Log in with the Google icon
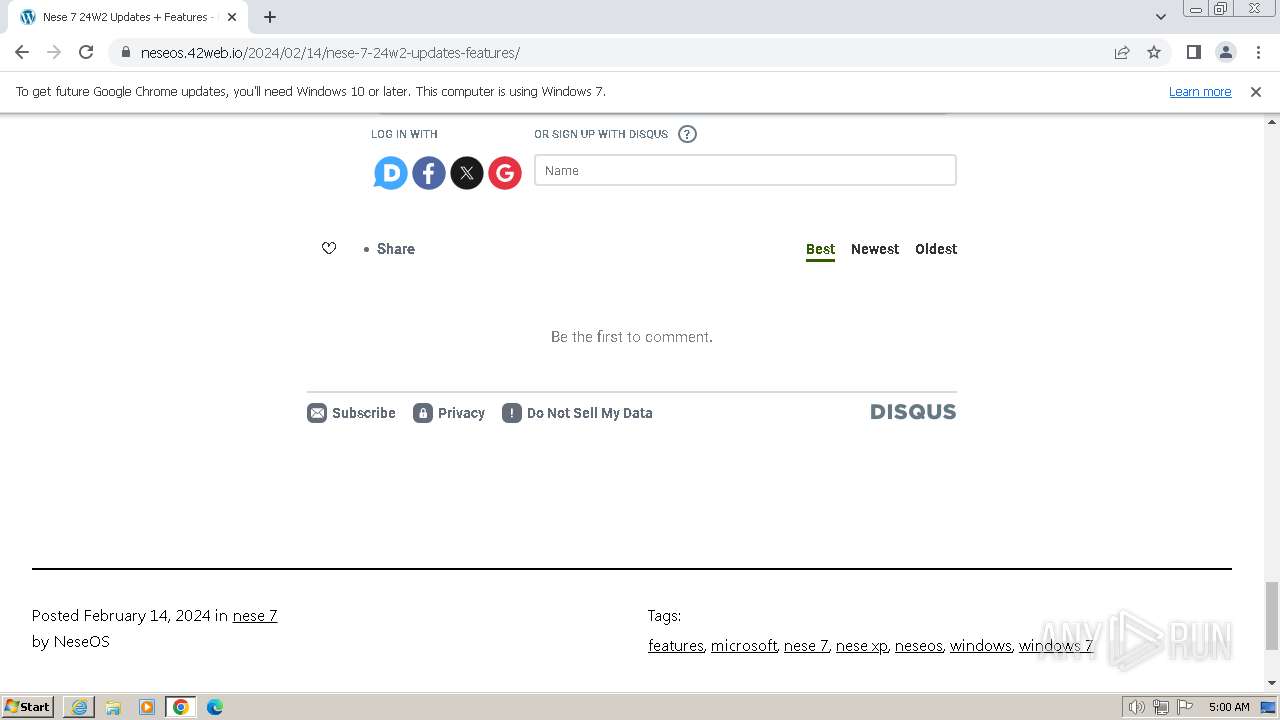Image resolution: width=1280 pixels, height=720 pixels. [x=505, y=173]
